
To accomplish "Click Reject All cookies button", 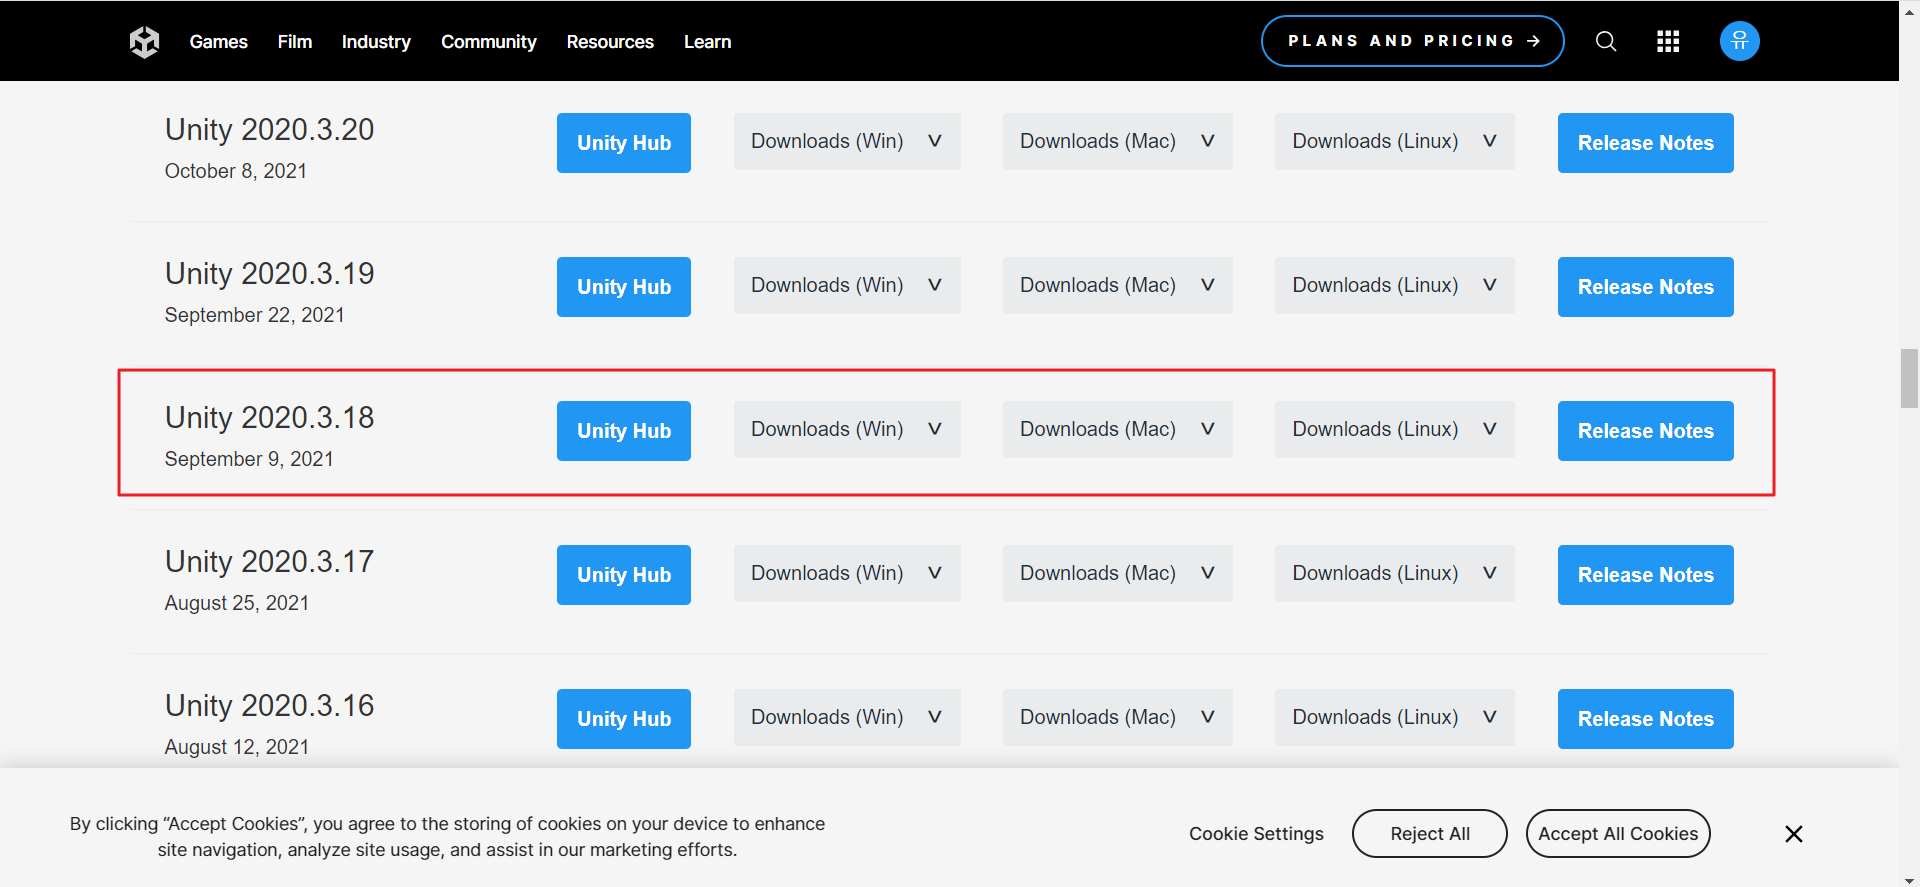I will click(x=1430, y=834).
